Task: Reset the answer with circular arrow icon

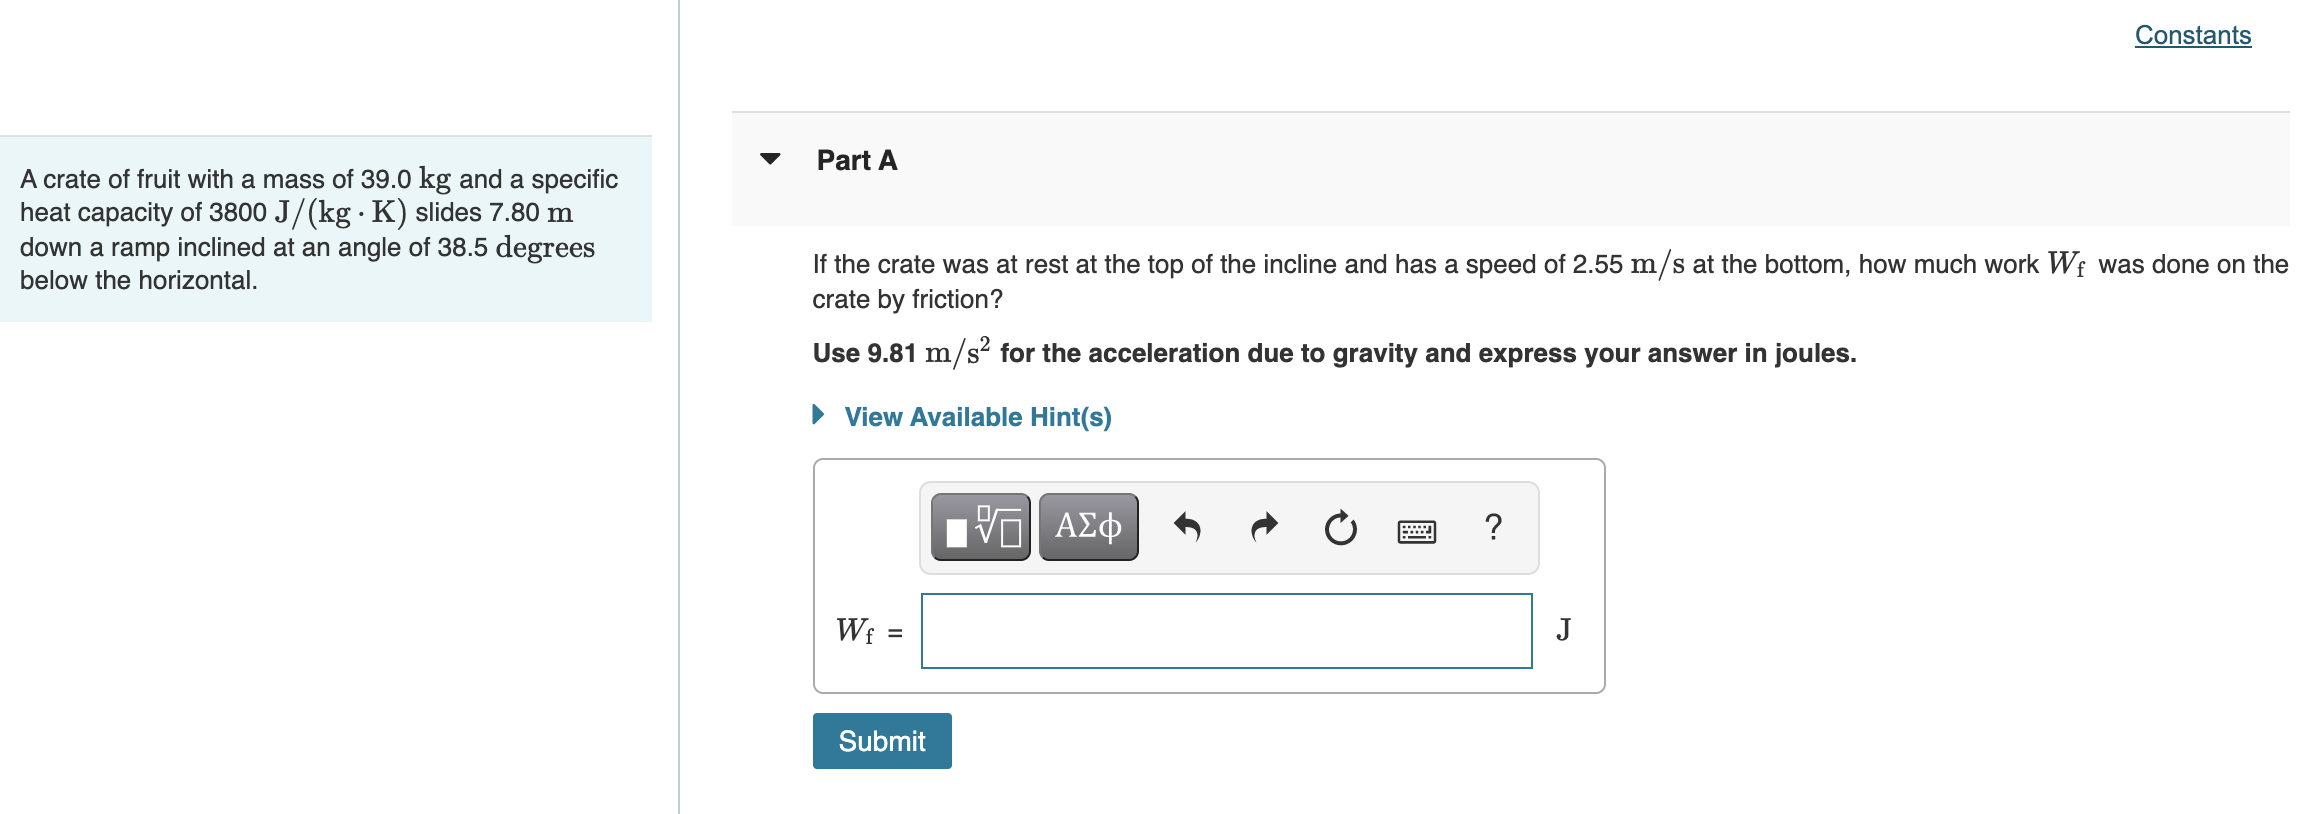Action: 1341,527
